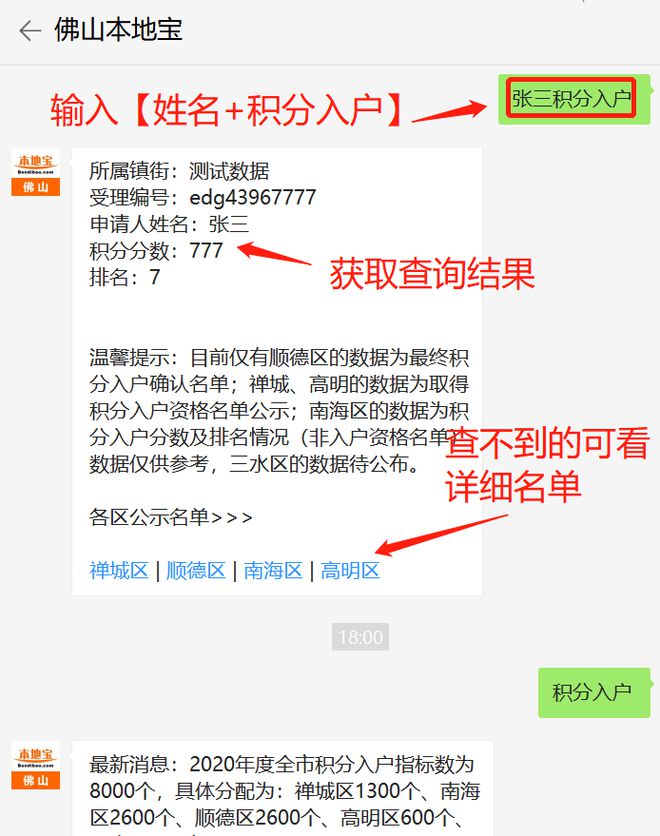Select the green 积分入户 sent message bubble

click(x=595, y=693)
